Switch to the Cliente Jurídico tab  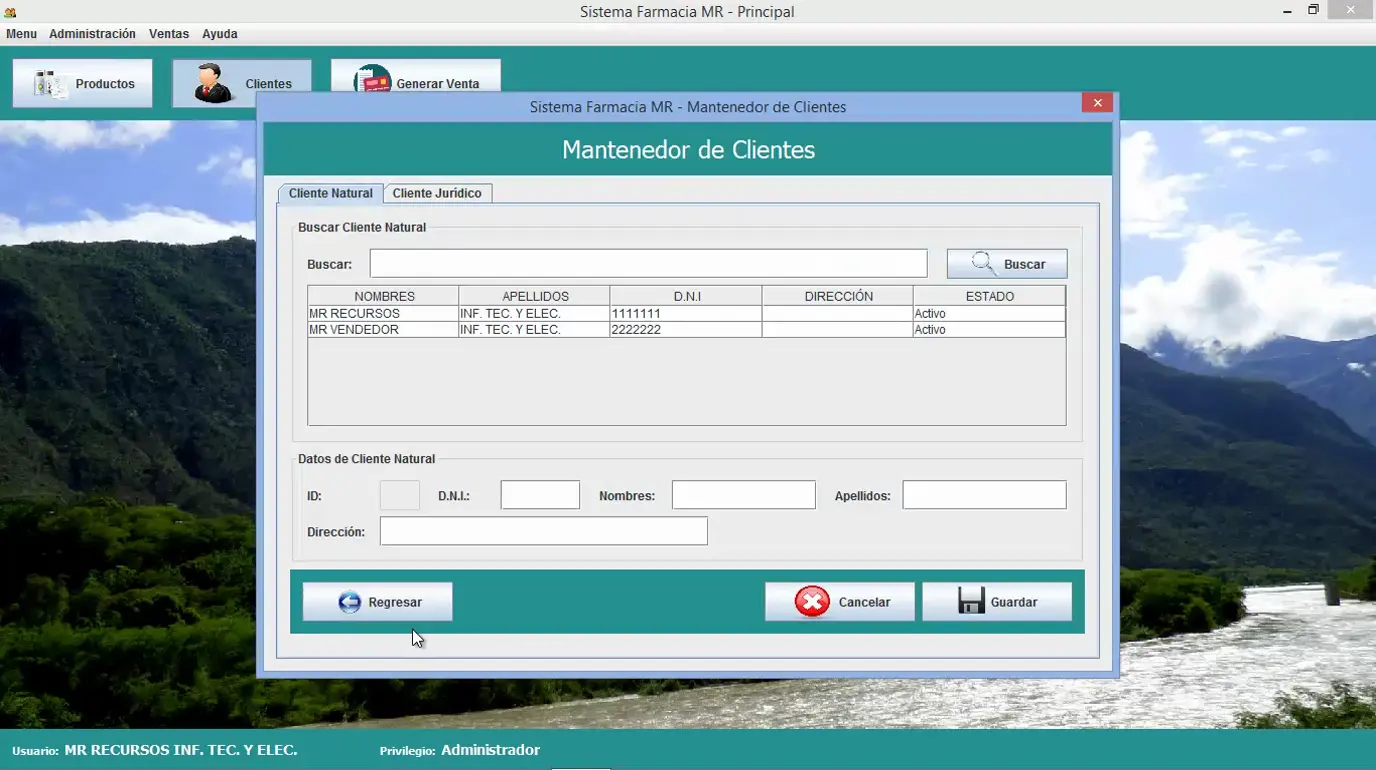pos(438,193)
